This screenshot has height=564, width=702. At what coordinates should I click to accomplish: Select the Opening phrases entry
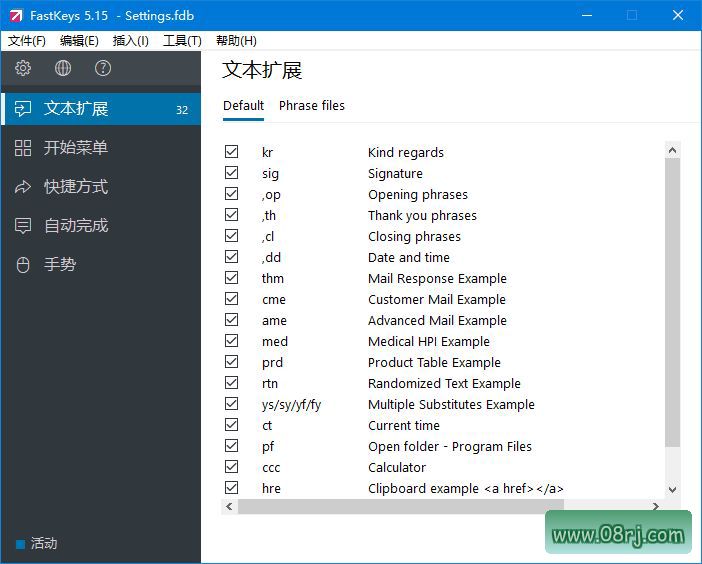click(x=418, y=195)
